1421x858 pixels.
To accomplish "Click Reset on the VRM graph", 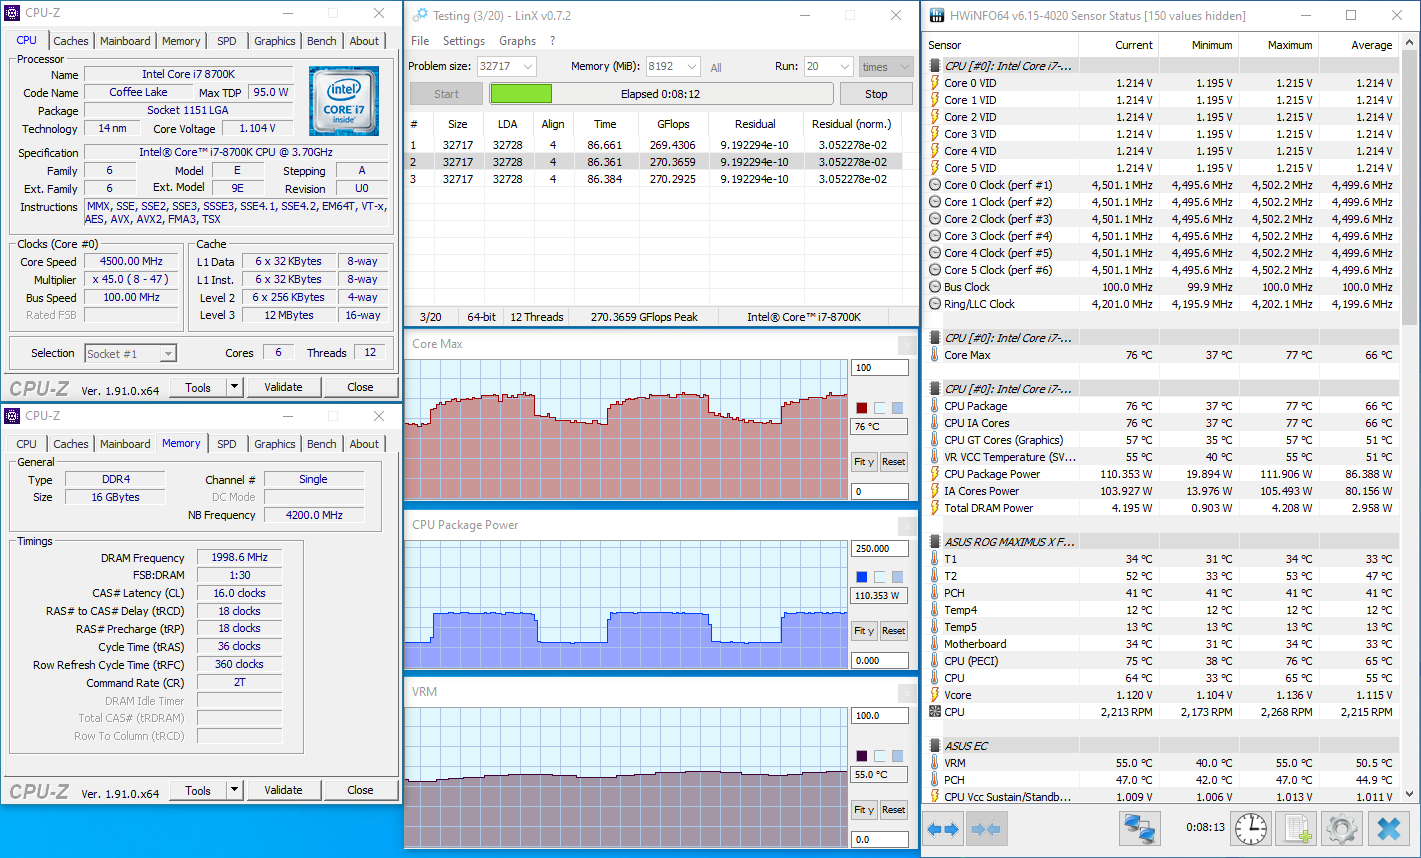I will pos(894,810).
